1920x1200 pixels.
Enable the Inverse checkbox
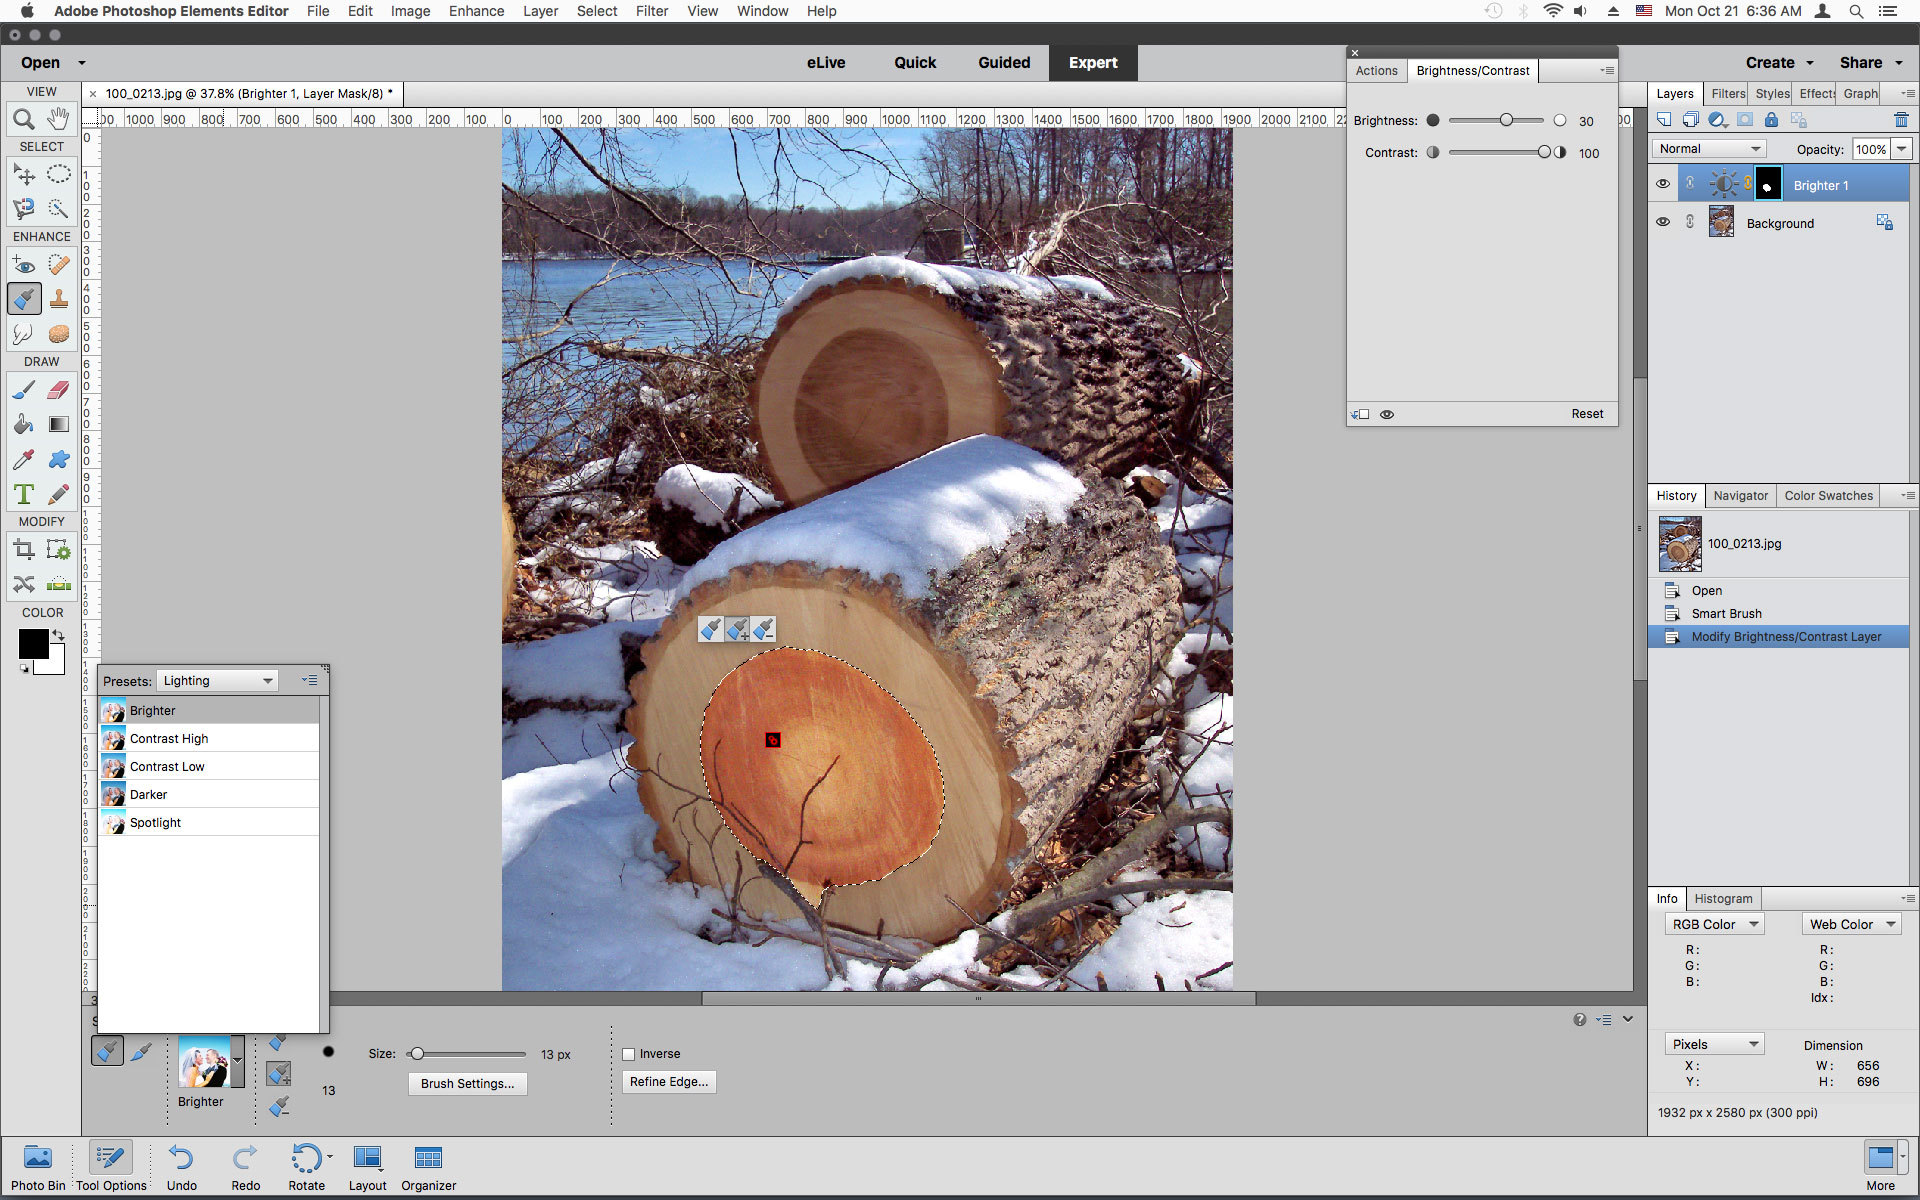pyautogui.click(x=628, y=1053)
